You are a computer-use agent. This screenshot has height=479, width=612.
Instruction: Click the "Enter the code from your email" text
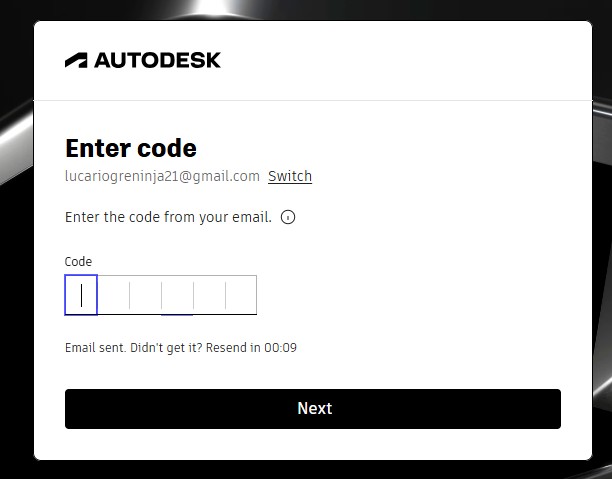pos(168,217)
